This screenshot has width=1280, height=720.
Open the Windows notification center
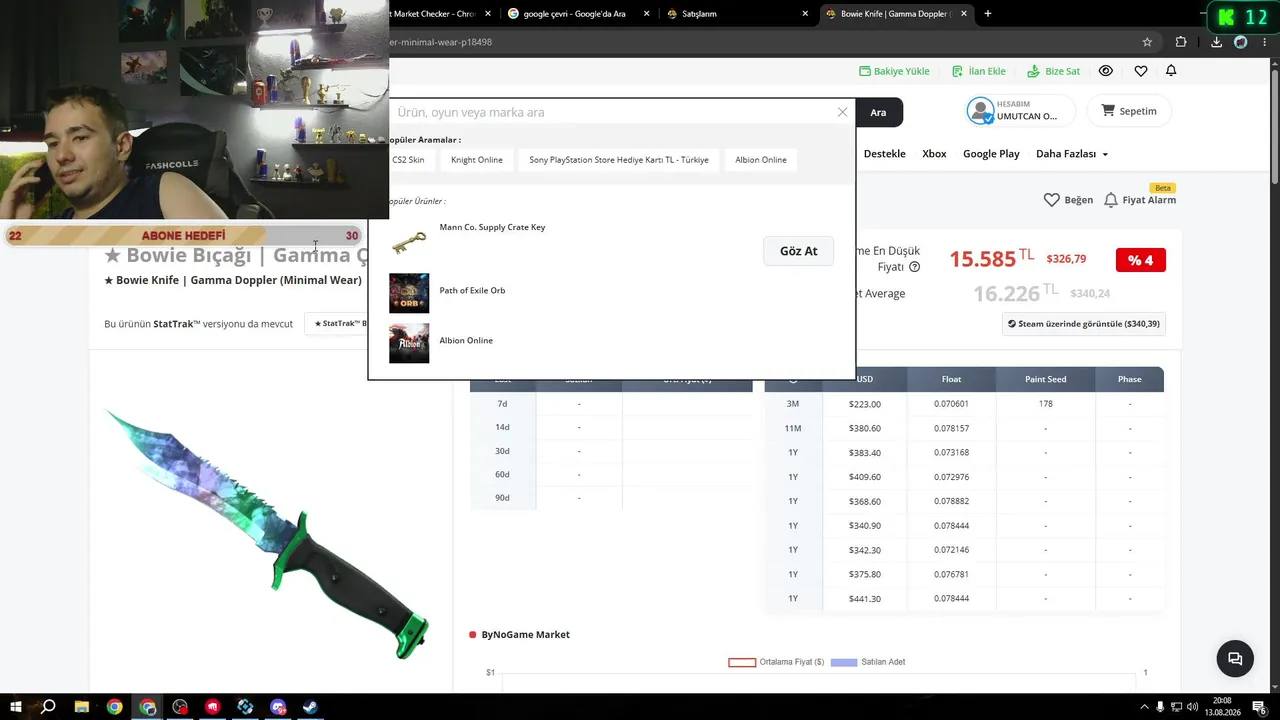(1259, 707)
